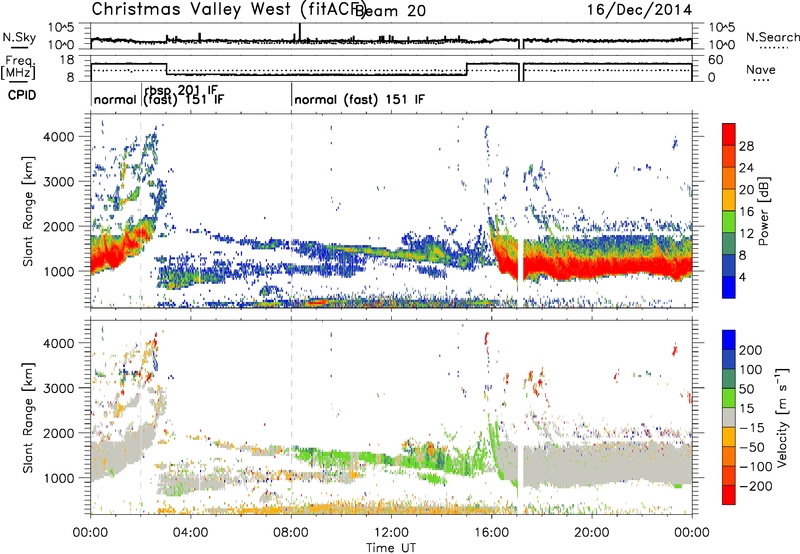Click the '04:00' time axis label

click(190, 533)
